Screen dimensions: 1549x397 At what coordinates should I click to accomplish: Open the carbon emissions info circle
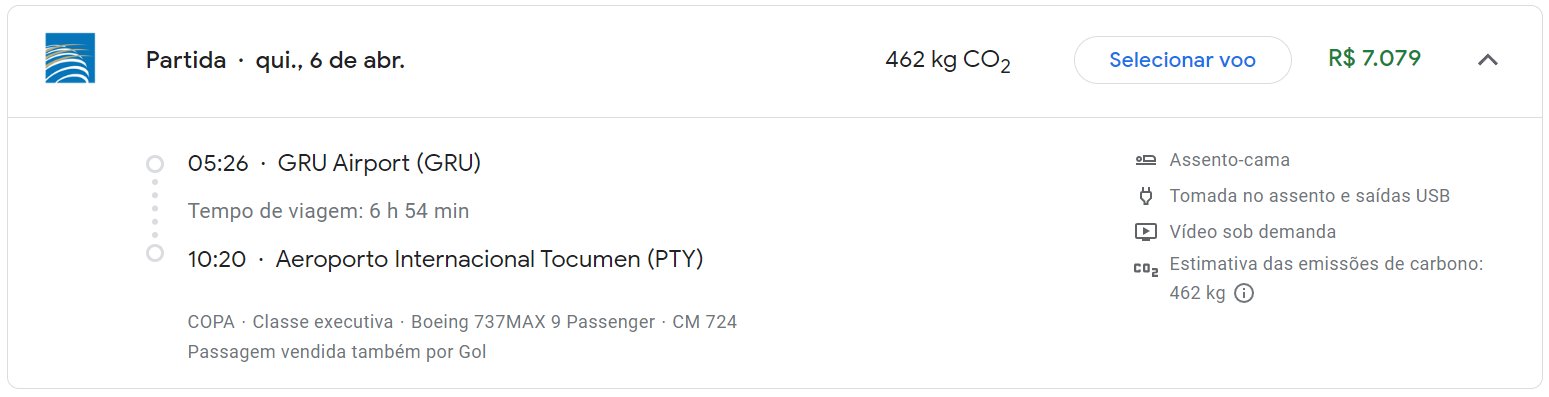(x=1244, y=293)
